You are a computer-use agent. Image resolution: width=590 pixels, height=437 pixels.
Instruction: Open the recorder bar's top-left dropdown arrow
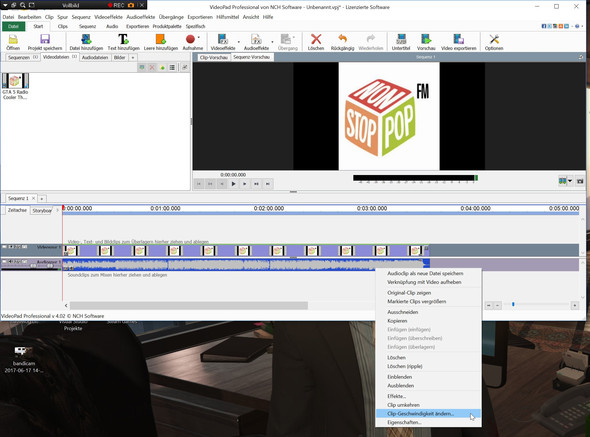pos(5,5)
